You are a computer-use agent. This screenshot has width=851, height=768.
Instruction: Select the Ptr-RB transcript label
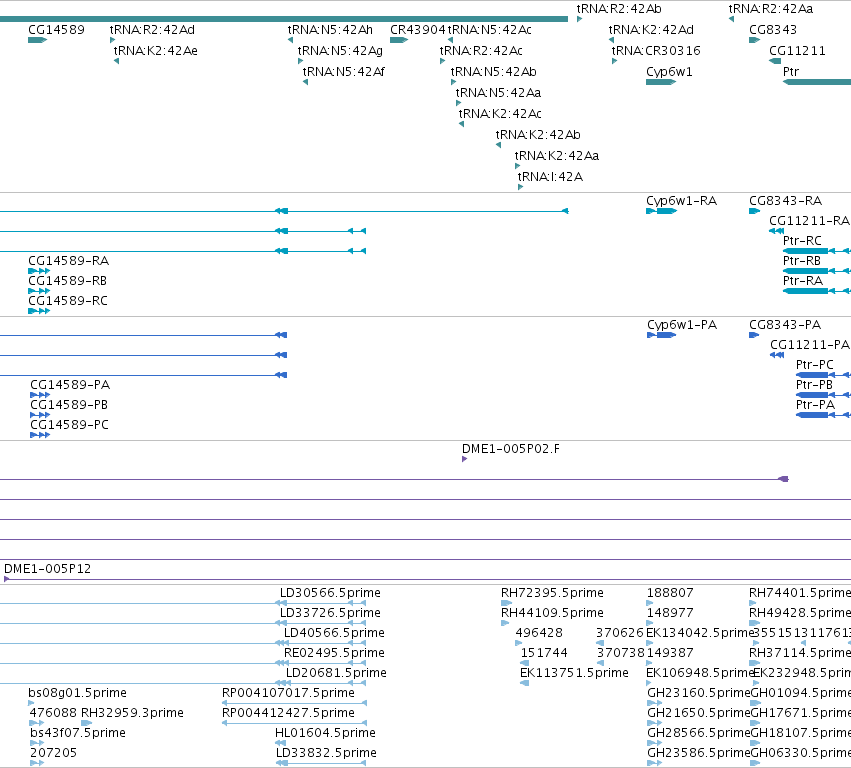coord(802,261)
